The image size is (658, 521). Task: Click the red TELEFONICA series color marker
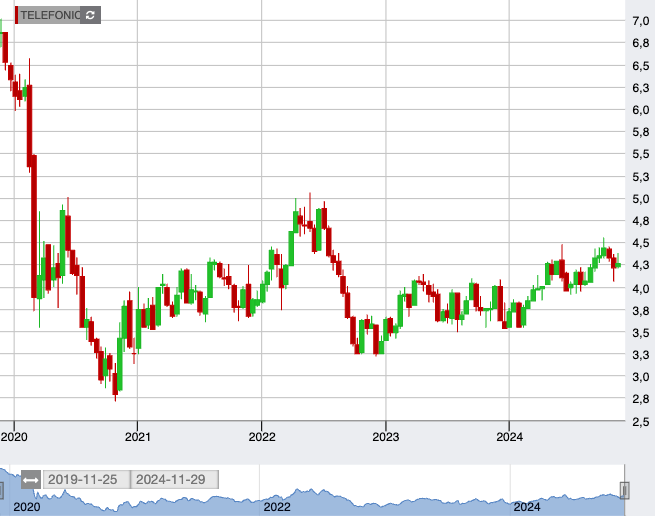(x=16, y=15)
